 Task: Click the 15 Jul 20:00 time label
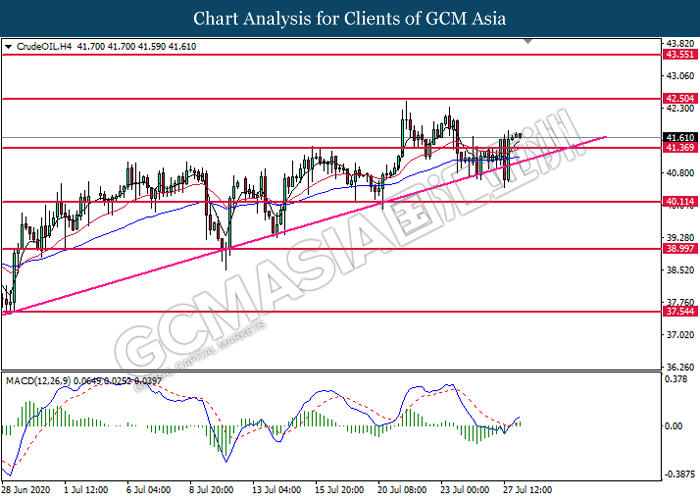(339, 490)
